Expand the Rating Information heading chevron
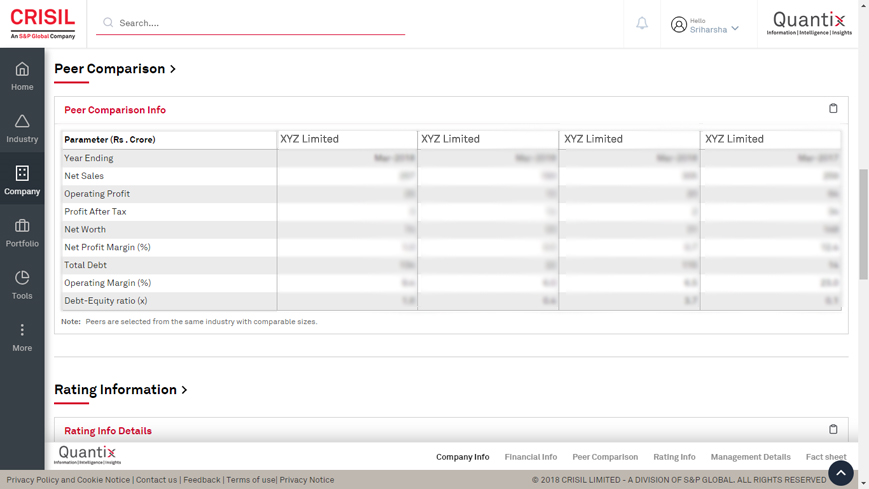This screenshot has height=489, width=869. (x=184, y=390)
